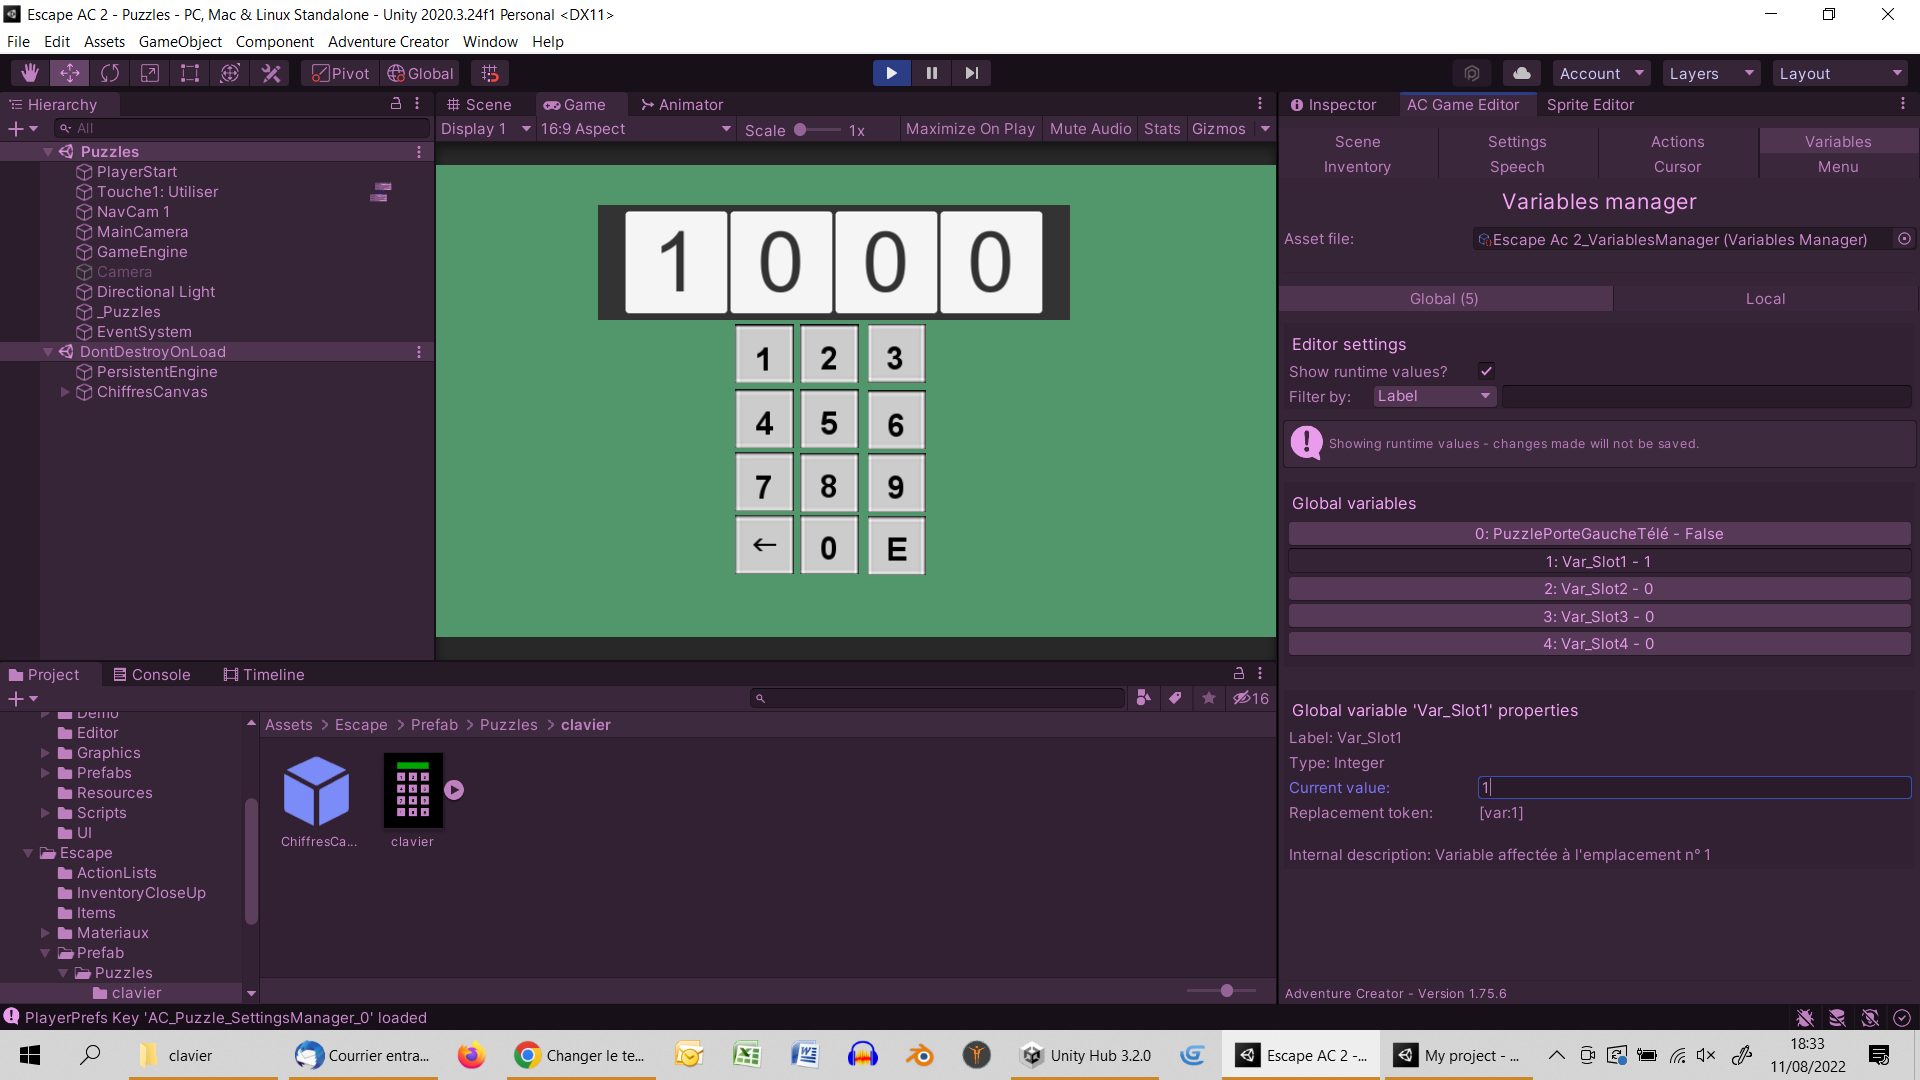Switch to the Console tab
This screenshot has width=1920, height=1080.
tap(151, 675)
